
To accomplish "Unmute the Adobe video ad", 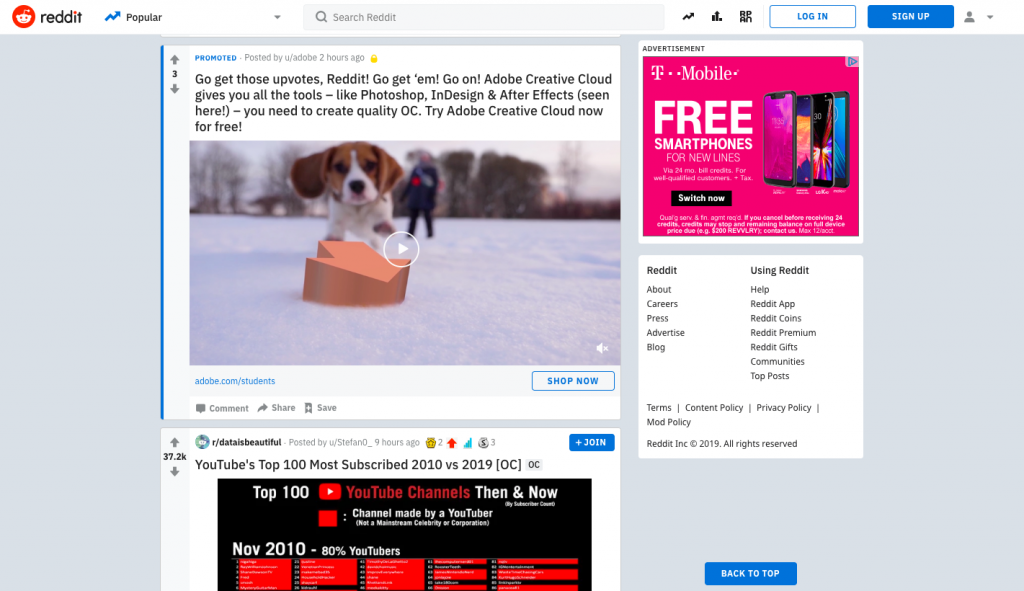I will [602, 347].
